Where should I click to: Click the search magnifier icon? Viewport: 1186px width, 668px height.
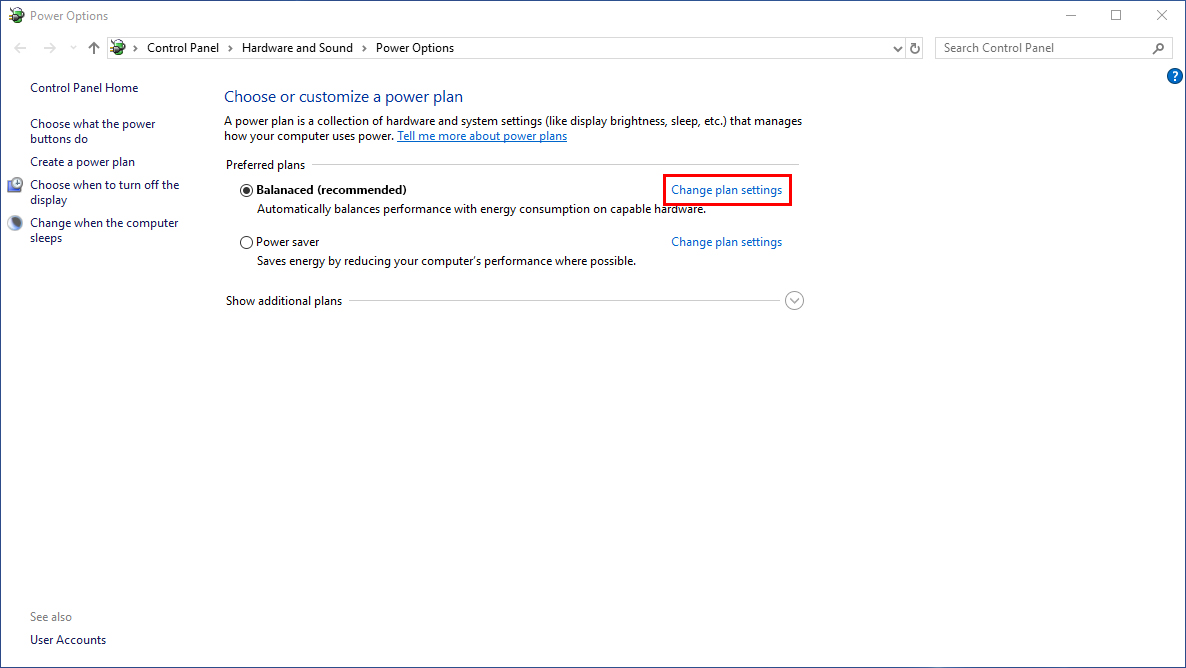(x=1159, y=48)
